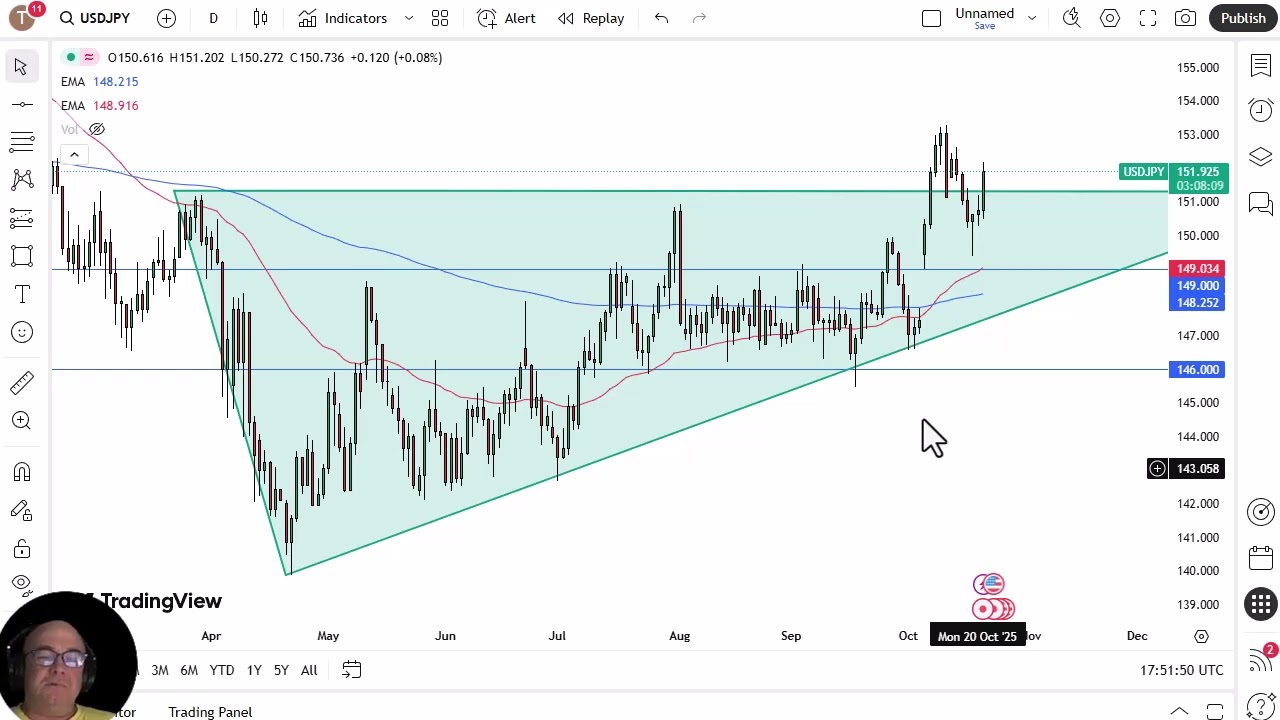Open the Alerts clock panel icon
This screenshot has height=720, width=1280.
1260,109
